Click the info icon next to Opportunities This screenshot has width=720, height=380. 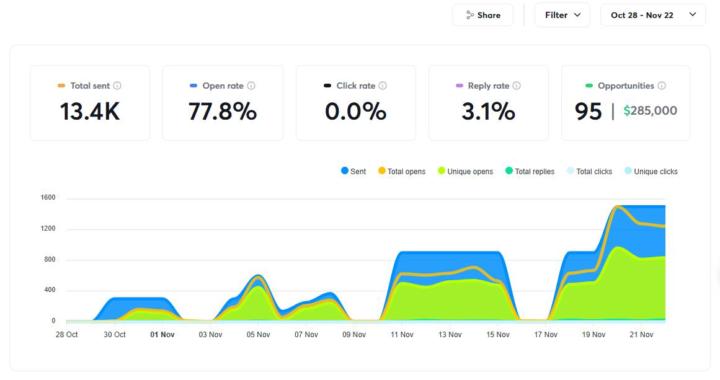coord(662,85)
